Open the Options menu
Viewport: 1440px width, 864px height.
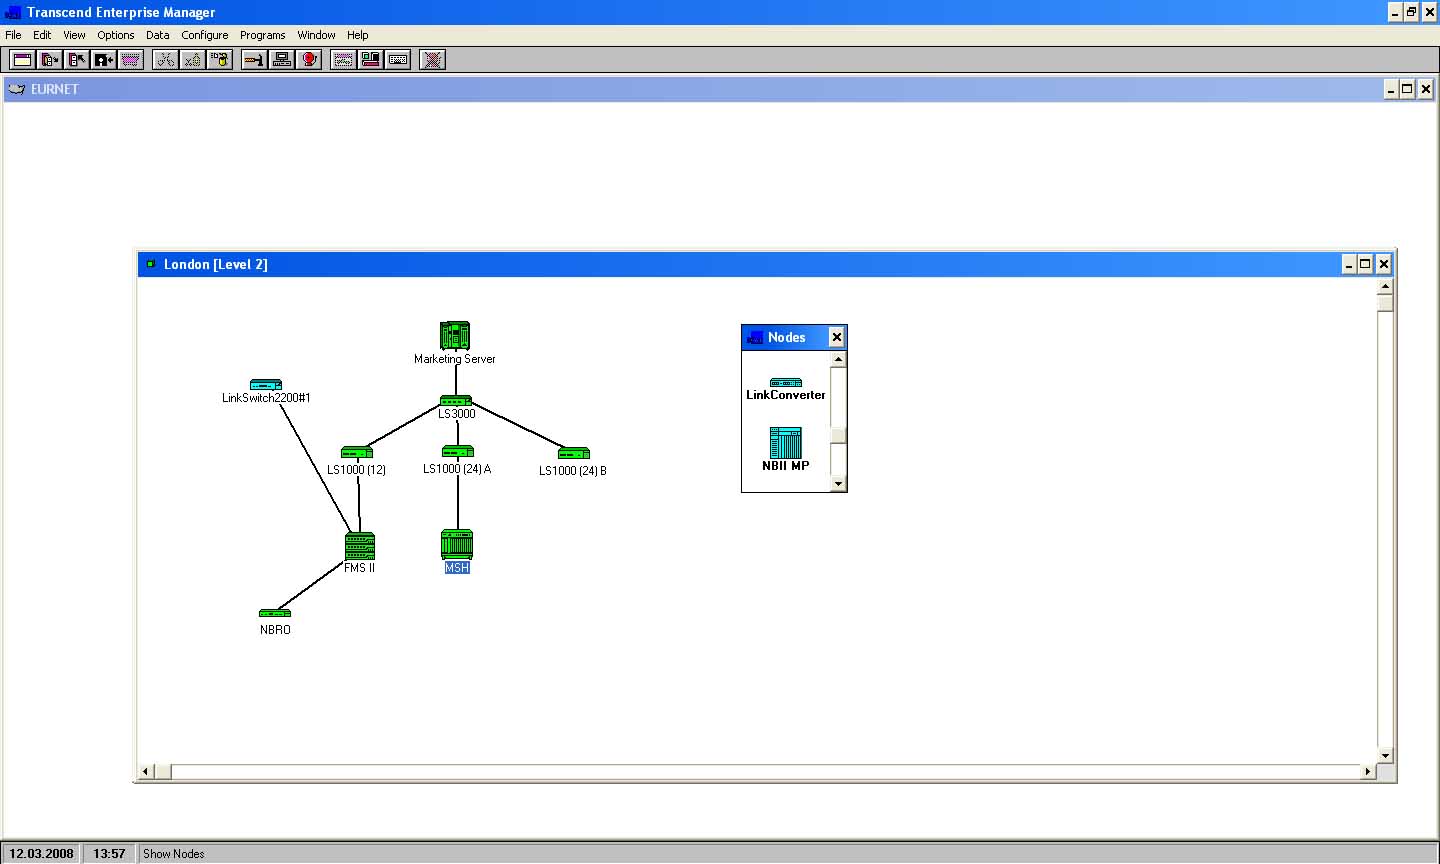click(x=116, y=35)
